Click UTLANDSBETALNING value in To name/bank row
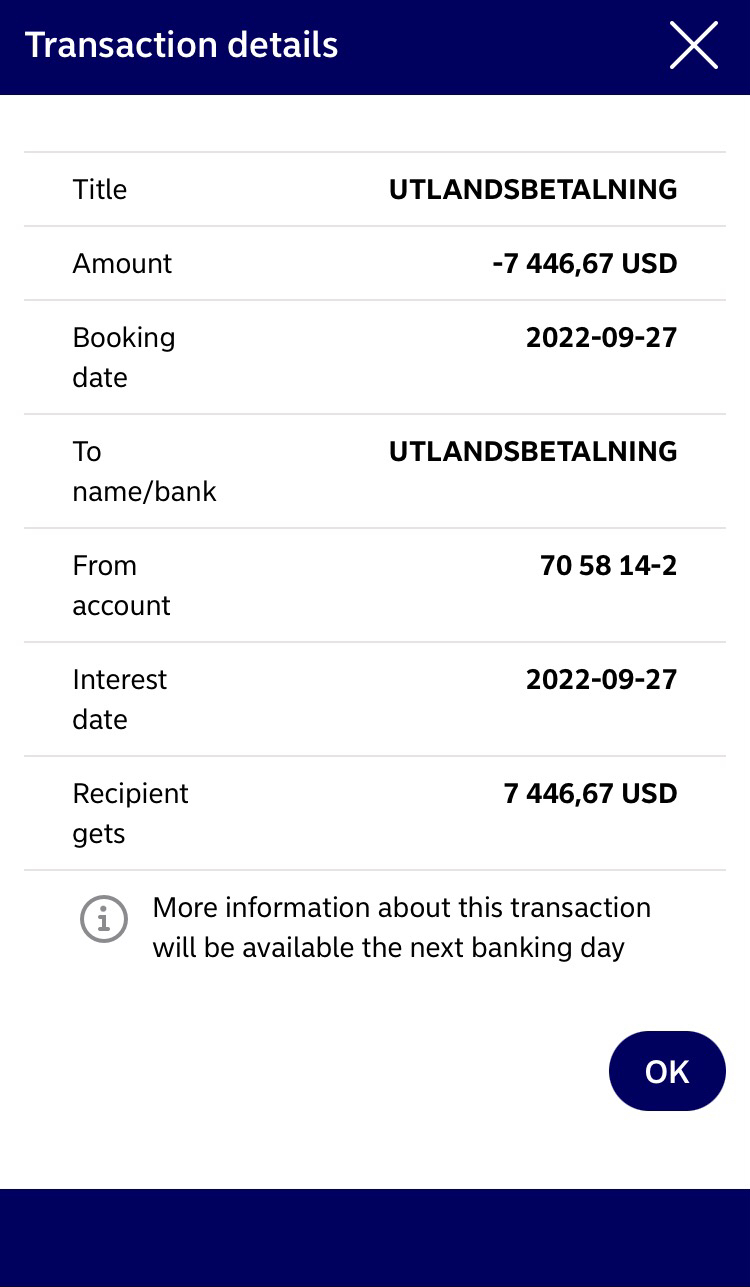 pos(532,451)
